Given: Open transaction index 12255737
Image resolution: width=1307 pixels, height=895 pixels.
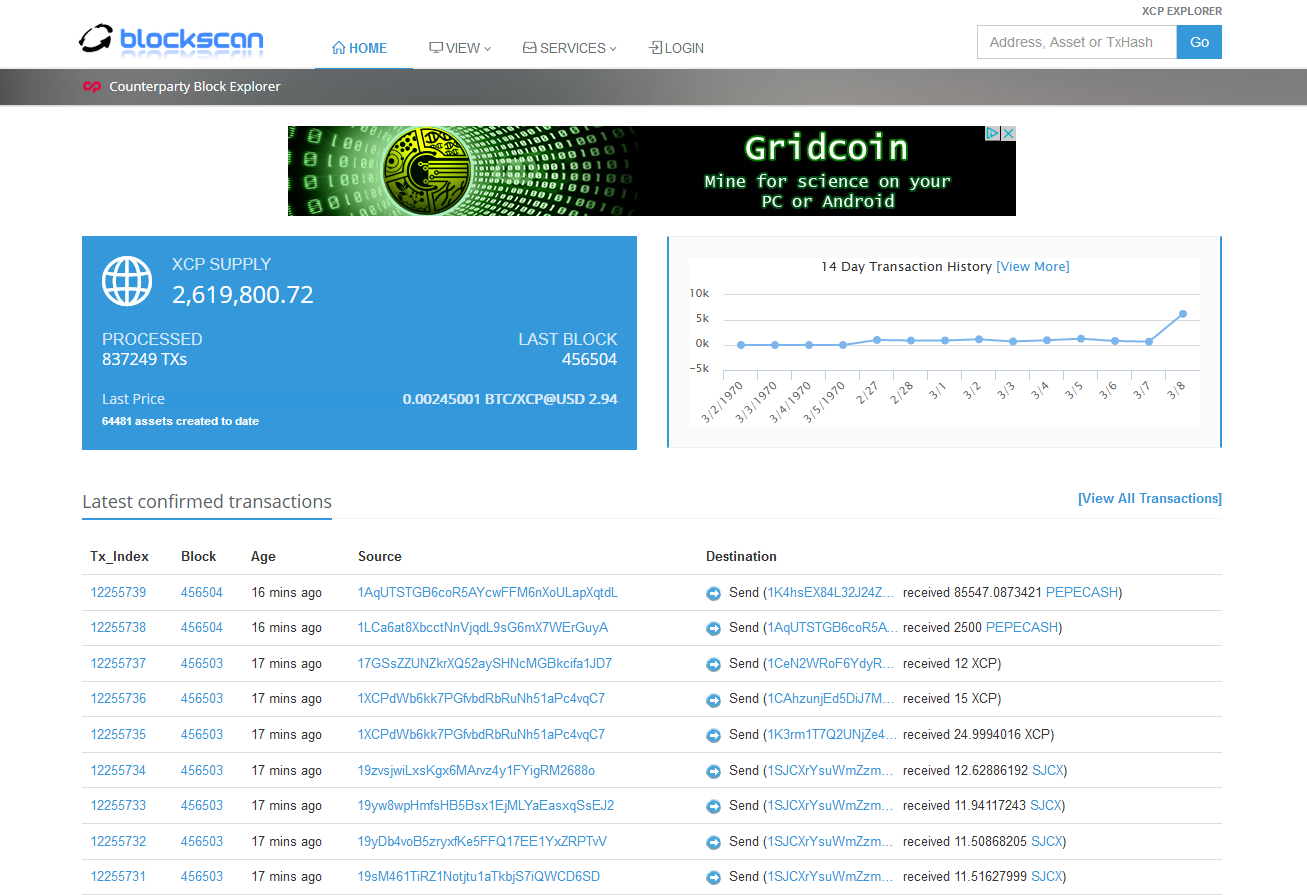Looking at the screenshot, I should pos(118,663).
